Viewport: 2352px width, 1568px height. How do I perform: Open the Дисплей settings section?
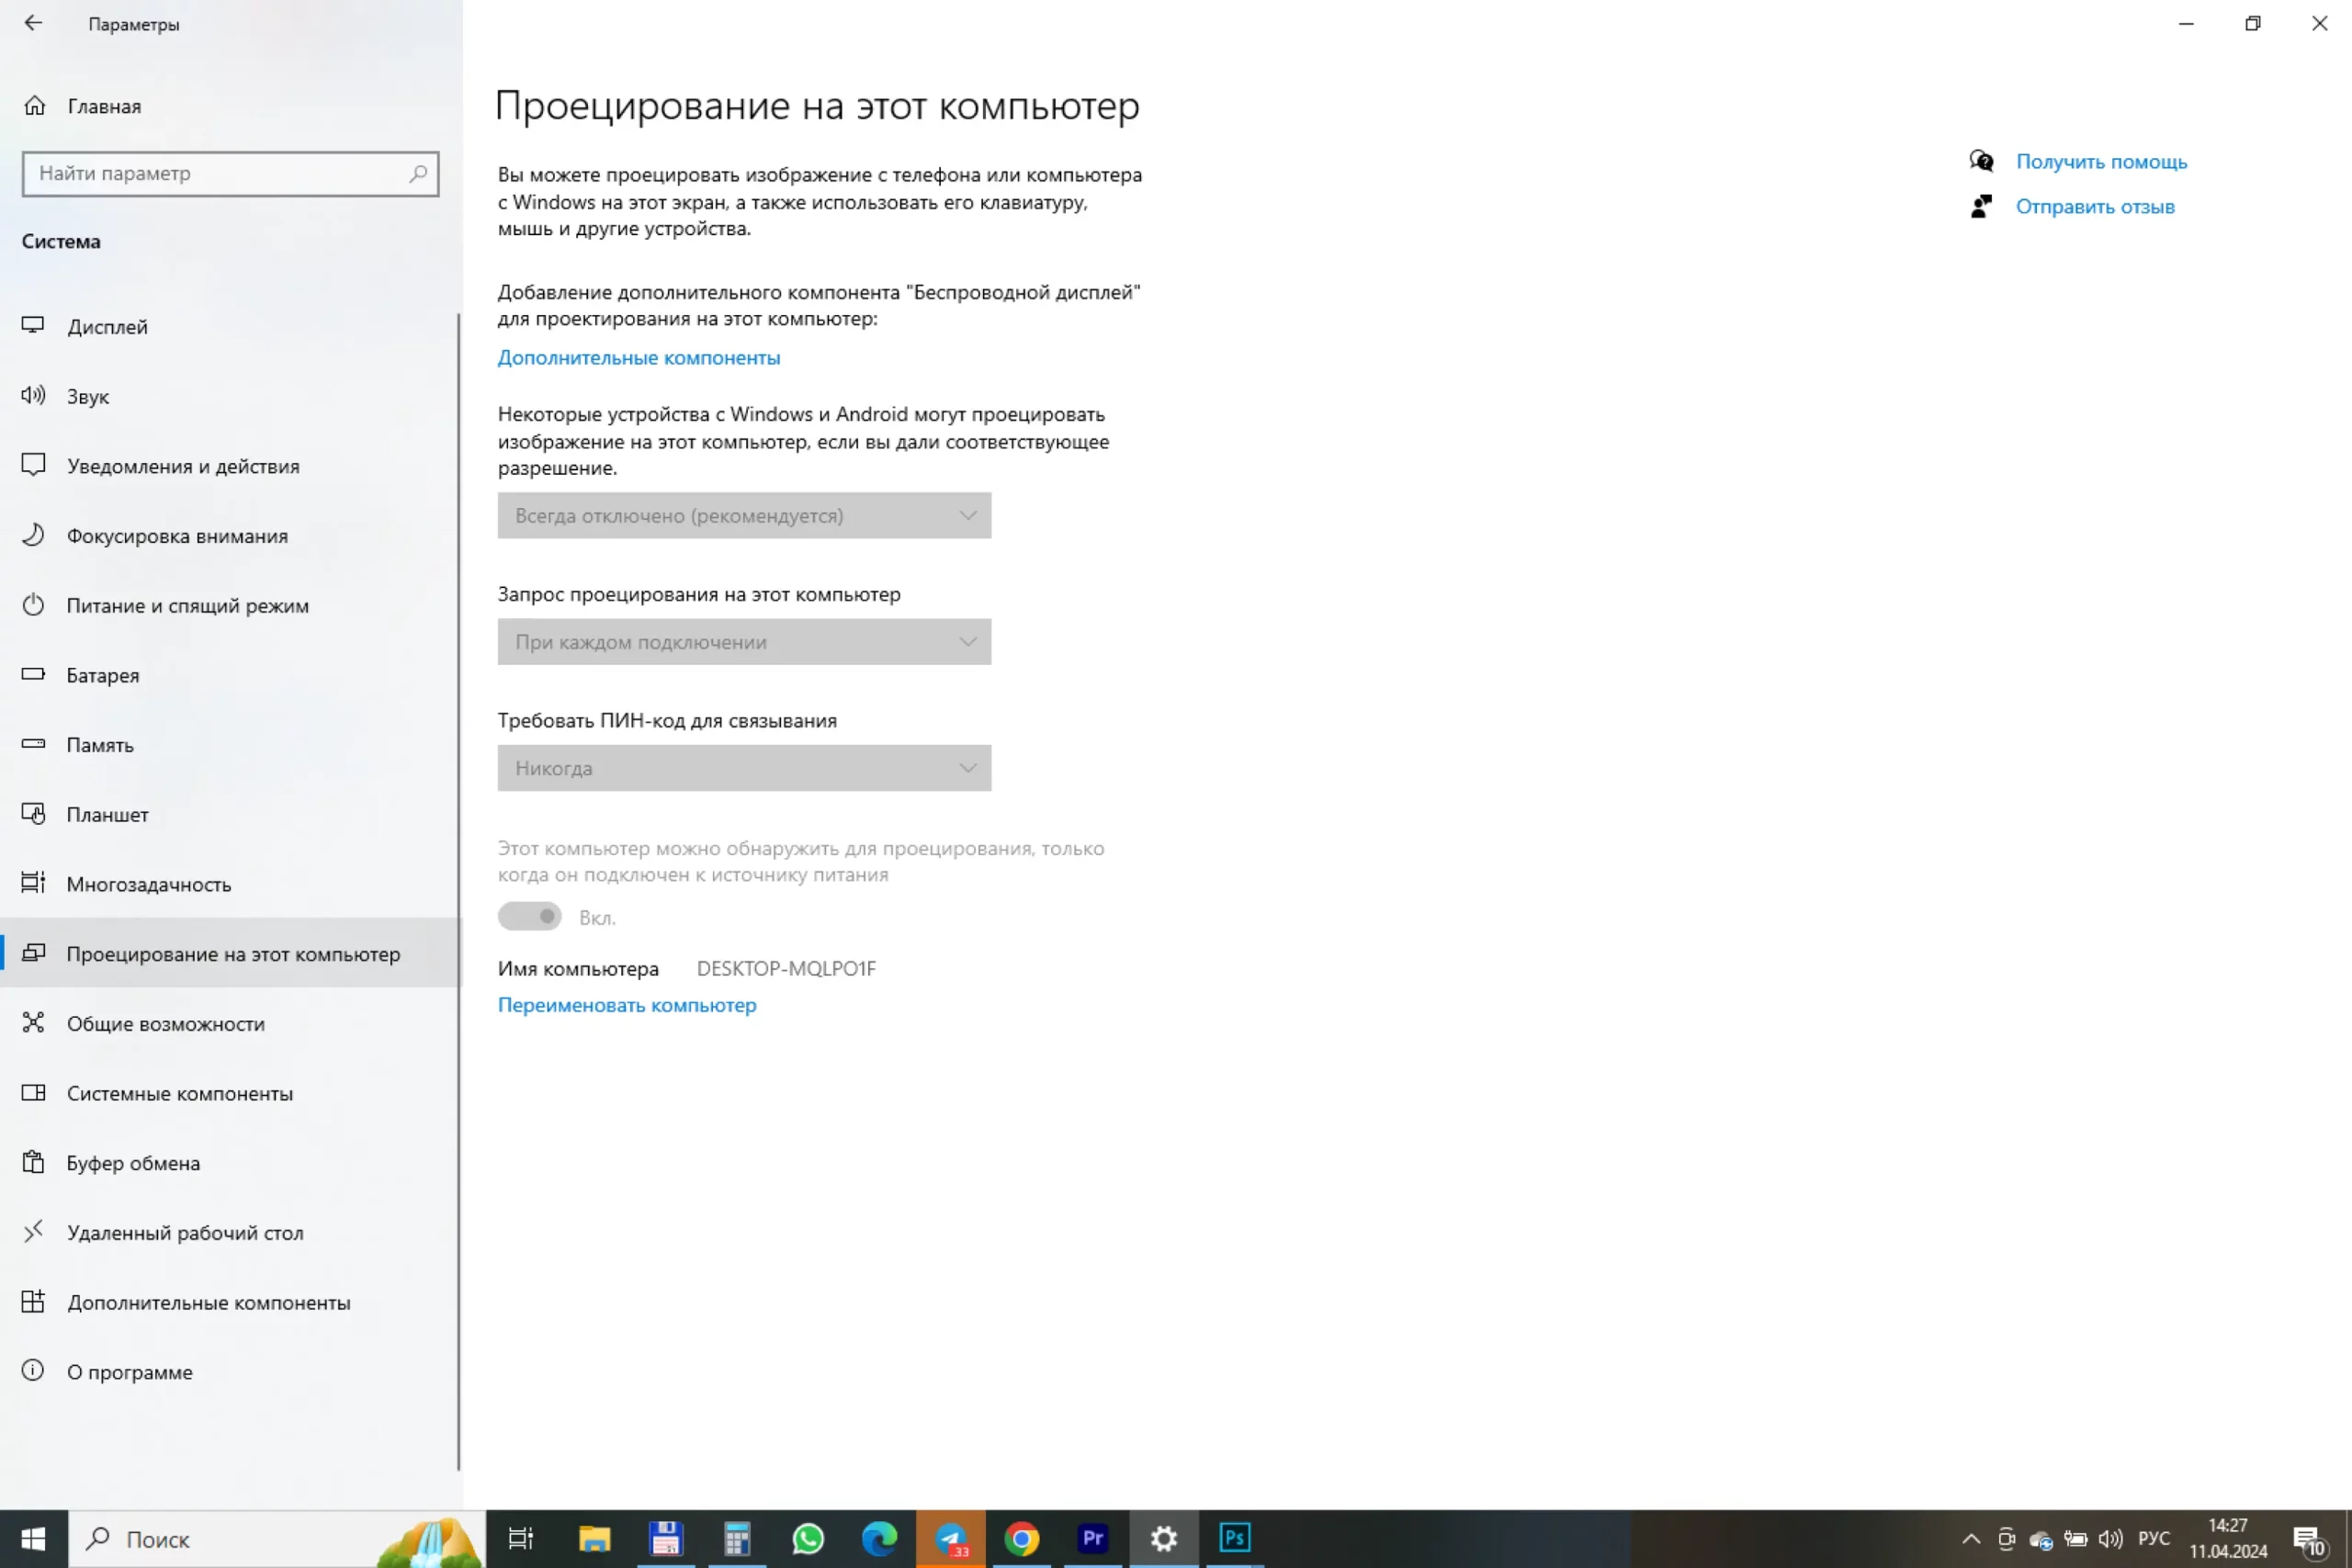pyautogui.click(x=107, y=327)
